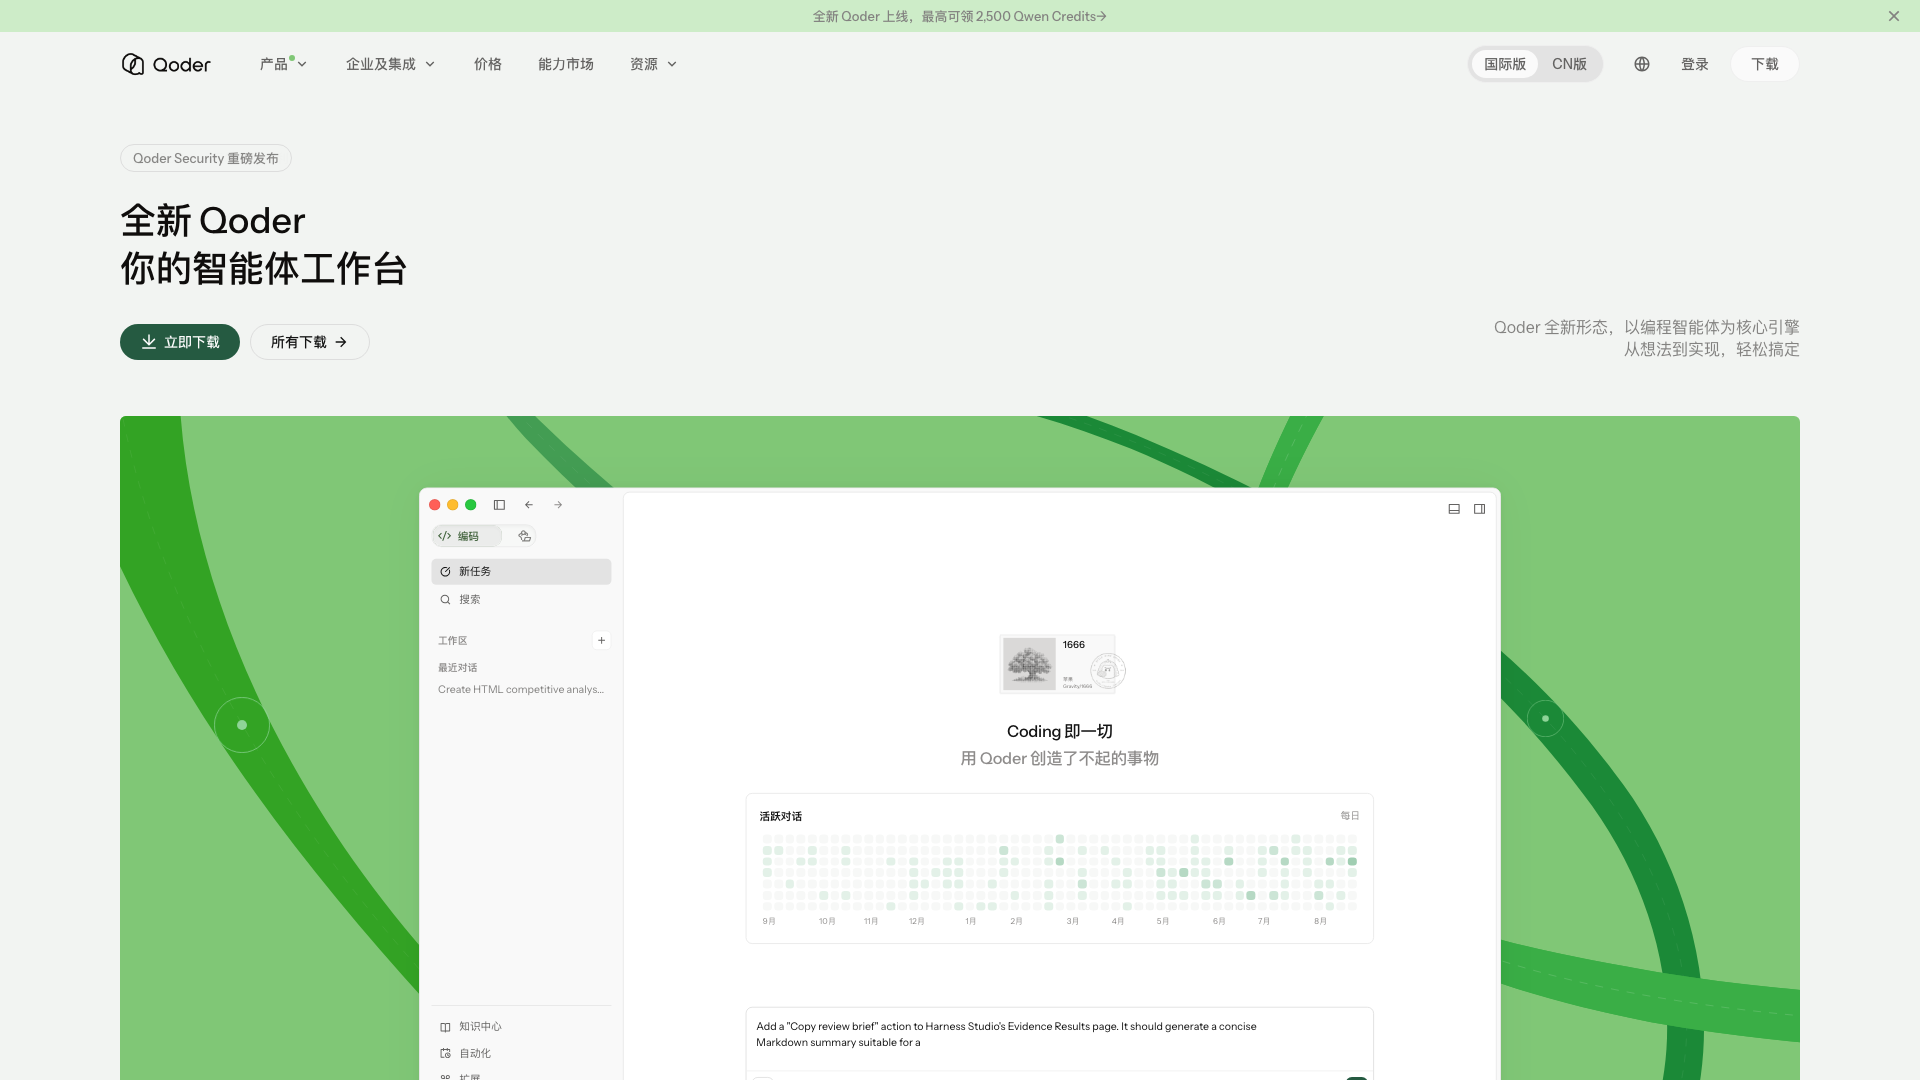Click the back arrow in app preview
Viewport: 1920px width, 1080px height.
(x=529, y=505)
